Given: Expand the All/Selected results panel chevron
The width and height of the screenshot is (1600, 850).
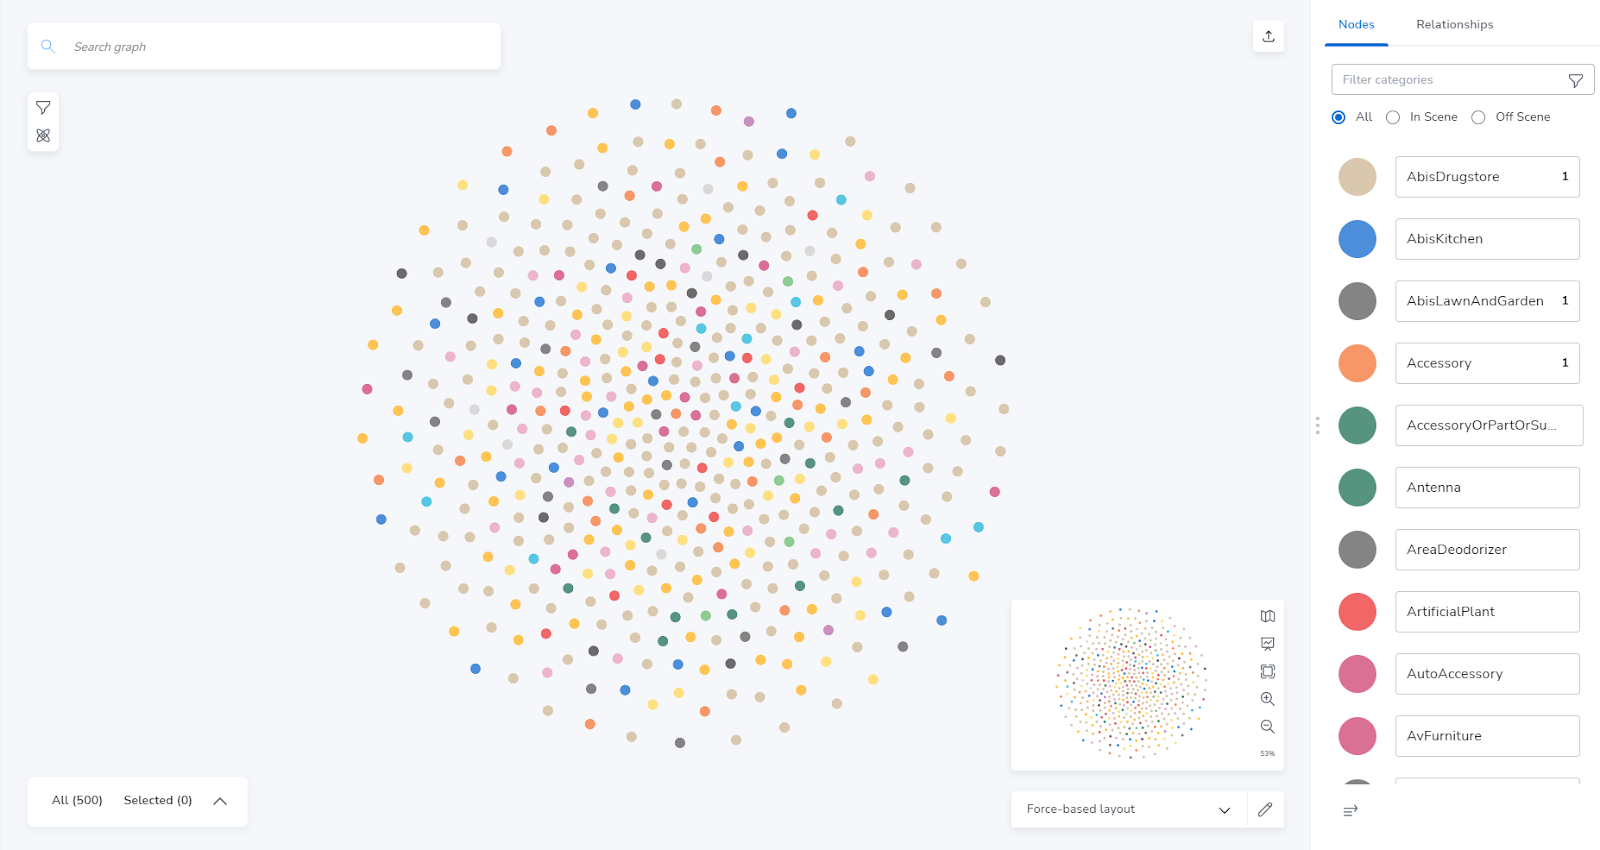Looking at the screenshot, I should [220, 801].
